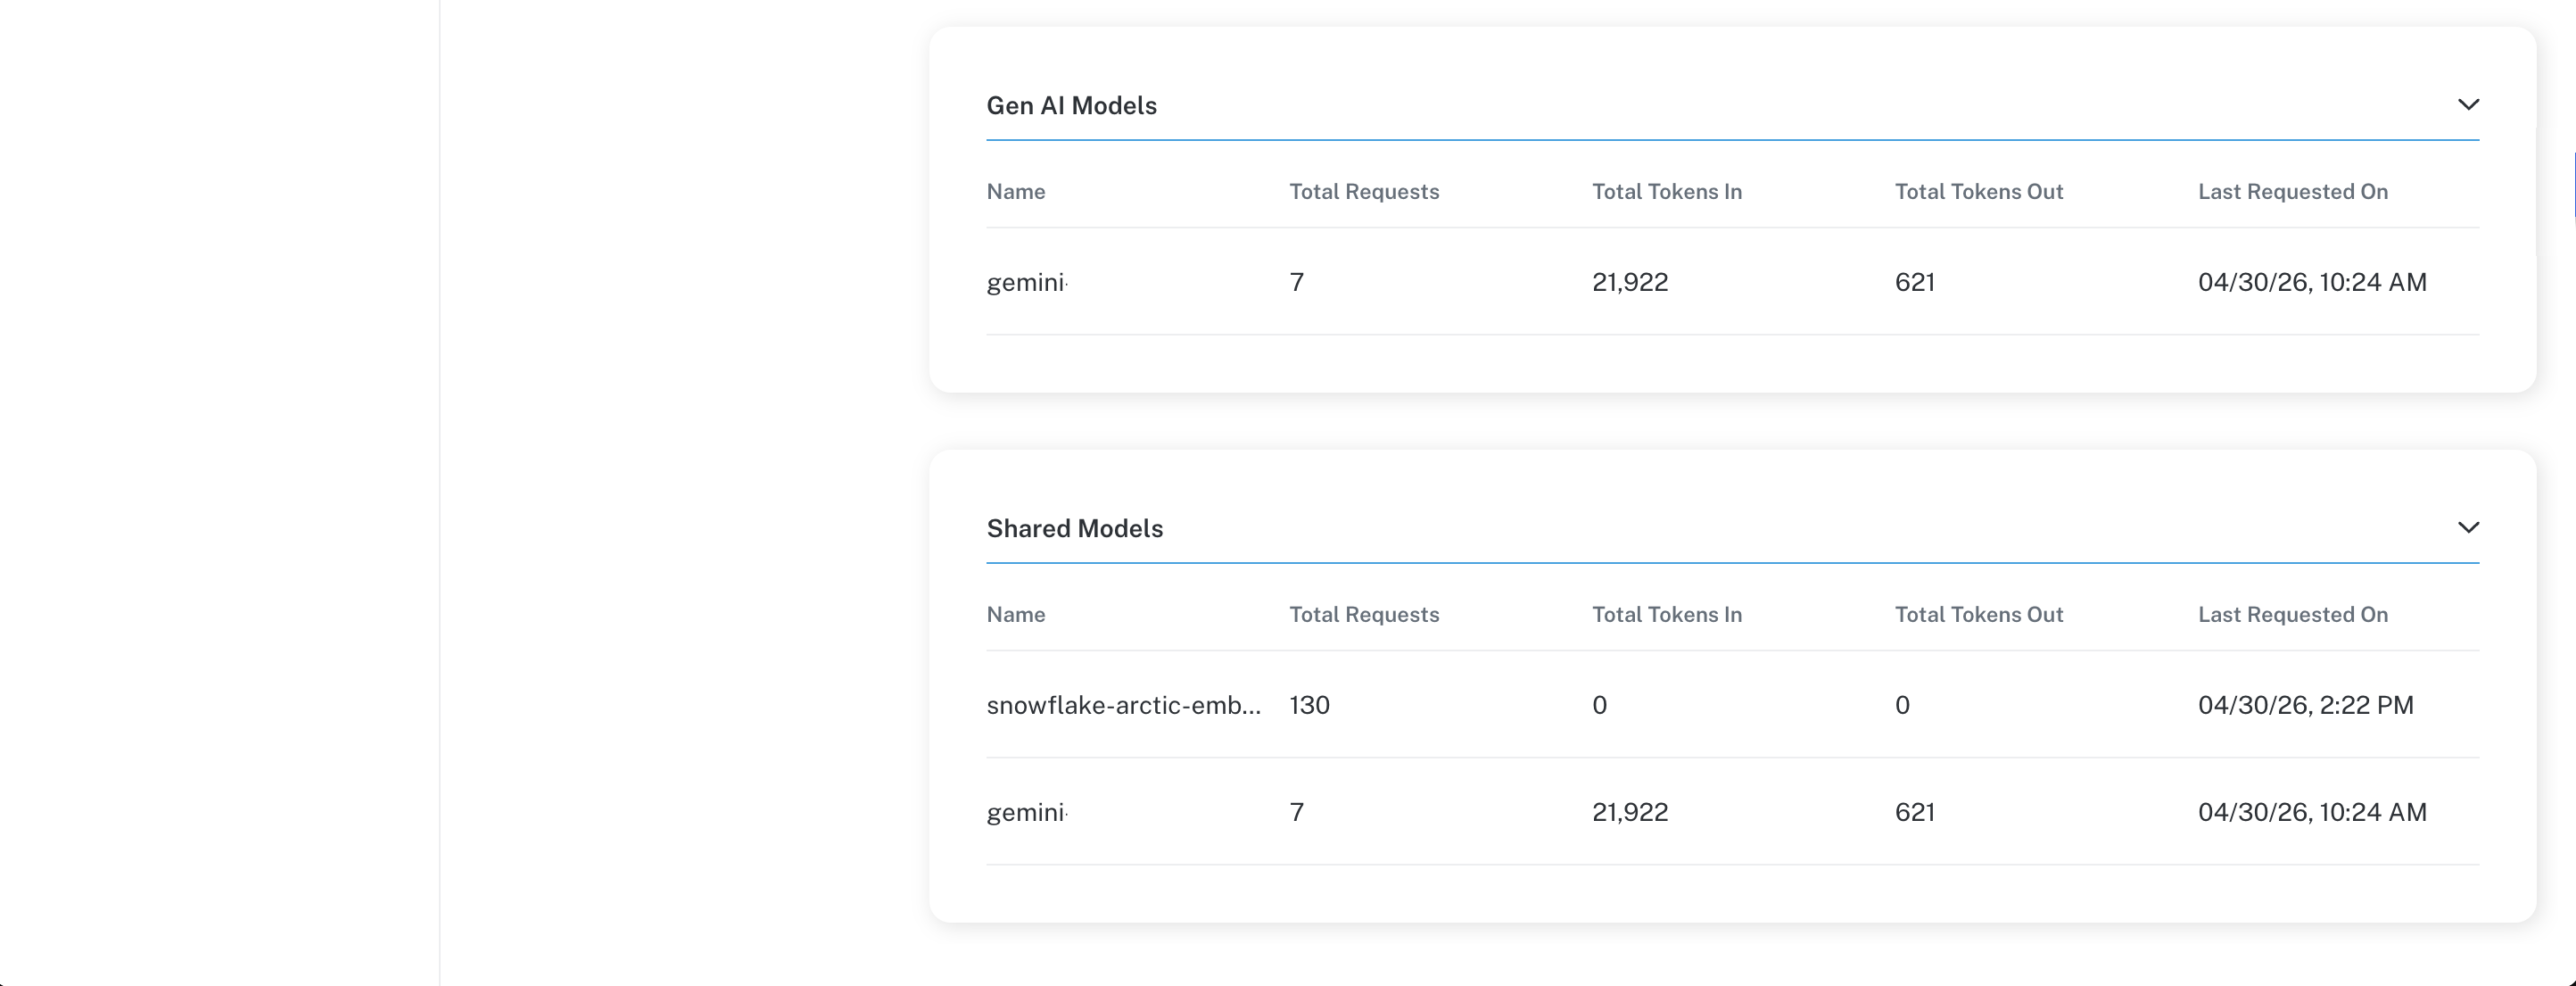Click Last Requested On header in Shared Models
This screenshot has width=2576, height=986.
[2292, 615]
